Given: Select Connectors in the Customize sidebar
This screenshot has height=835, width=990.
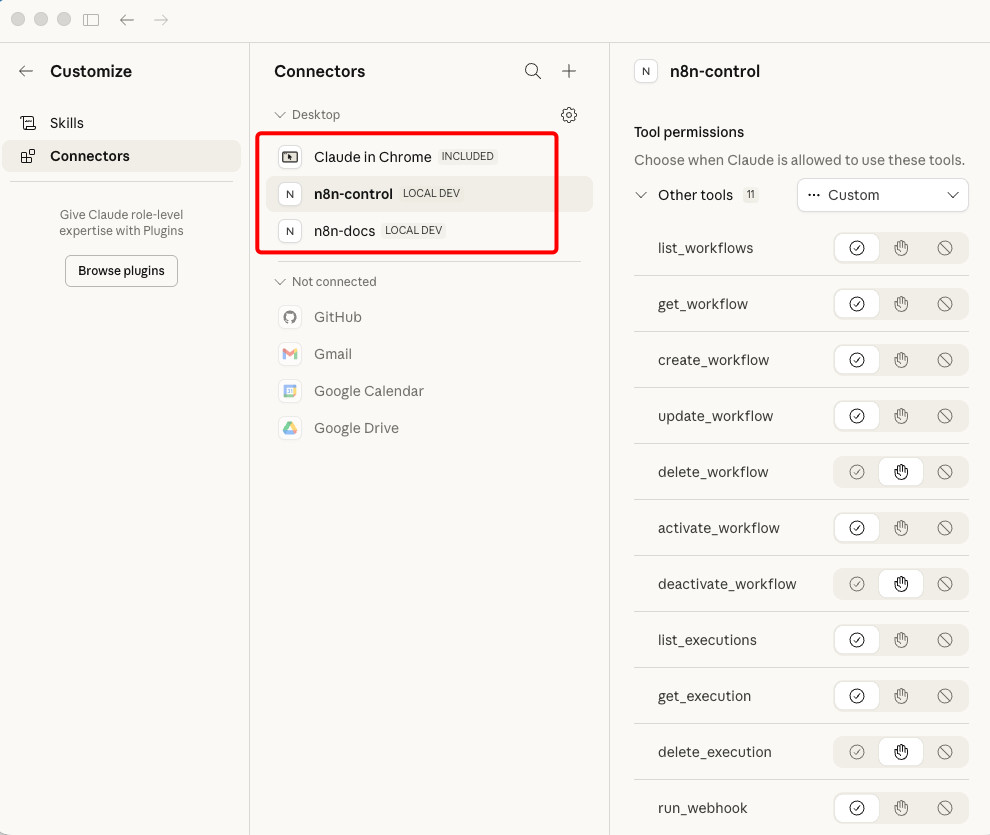Looking at the screenshot, I should (x=89, y=156).
